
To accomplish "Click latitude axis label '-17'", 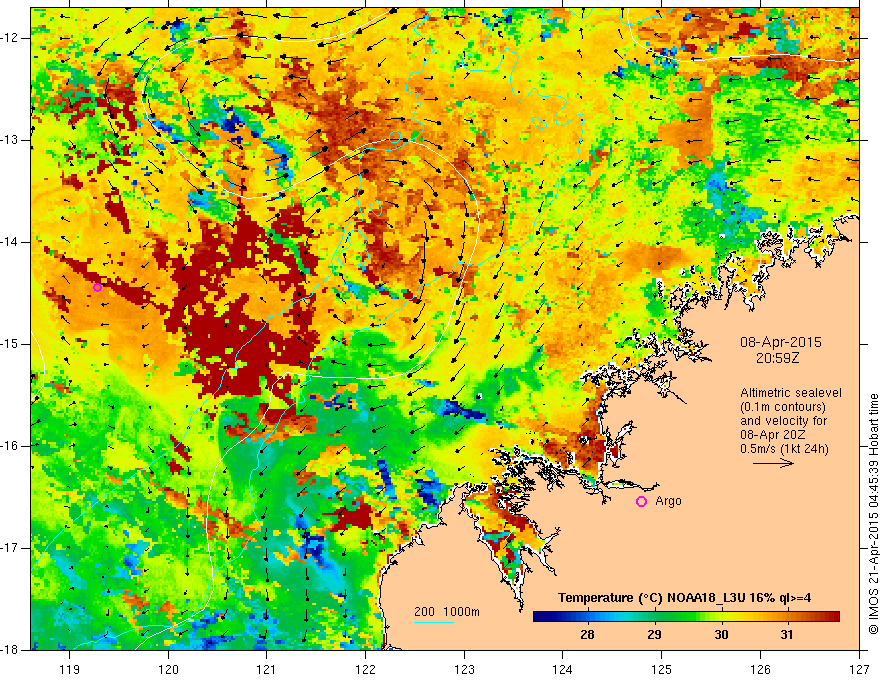I will click(x=10, y=548).
